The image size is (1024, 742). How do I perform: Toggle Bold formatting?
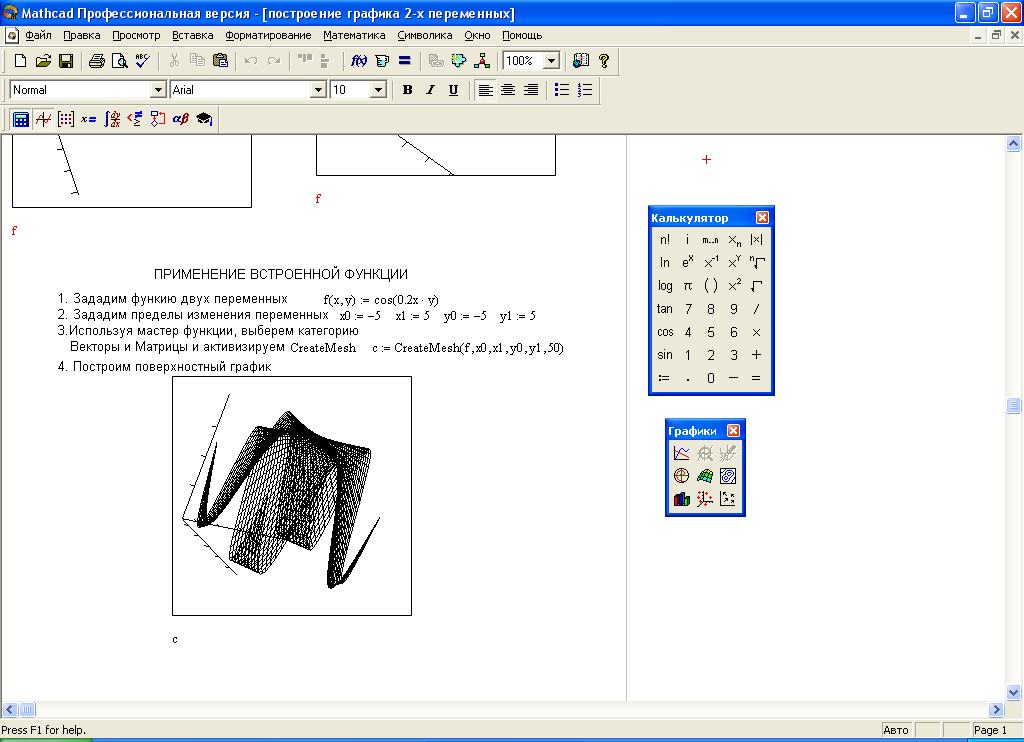pyautogui.click(x=408, y=90)
